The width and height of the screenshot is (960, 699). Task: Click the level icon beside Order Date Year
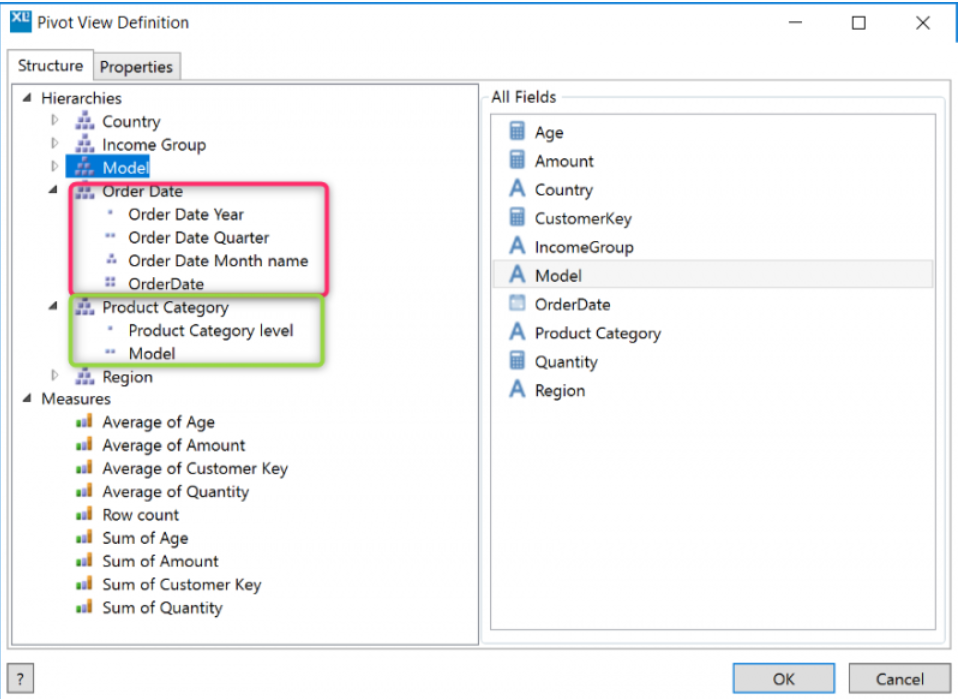coord(113,214)
